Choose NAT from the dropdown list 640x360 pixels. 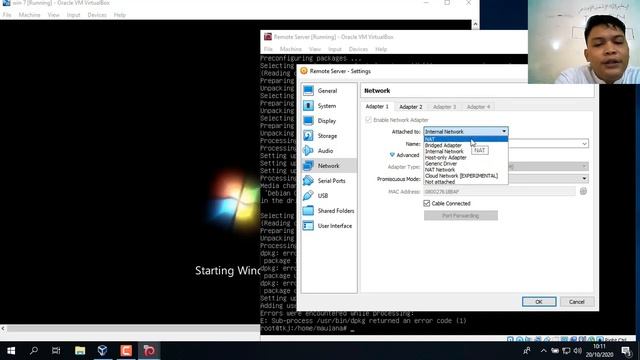(466, 139)
